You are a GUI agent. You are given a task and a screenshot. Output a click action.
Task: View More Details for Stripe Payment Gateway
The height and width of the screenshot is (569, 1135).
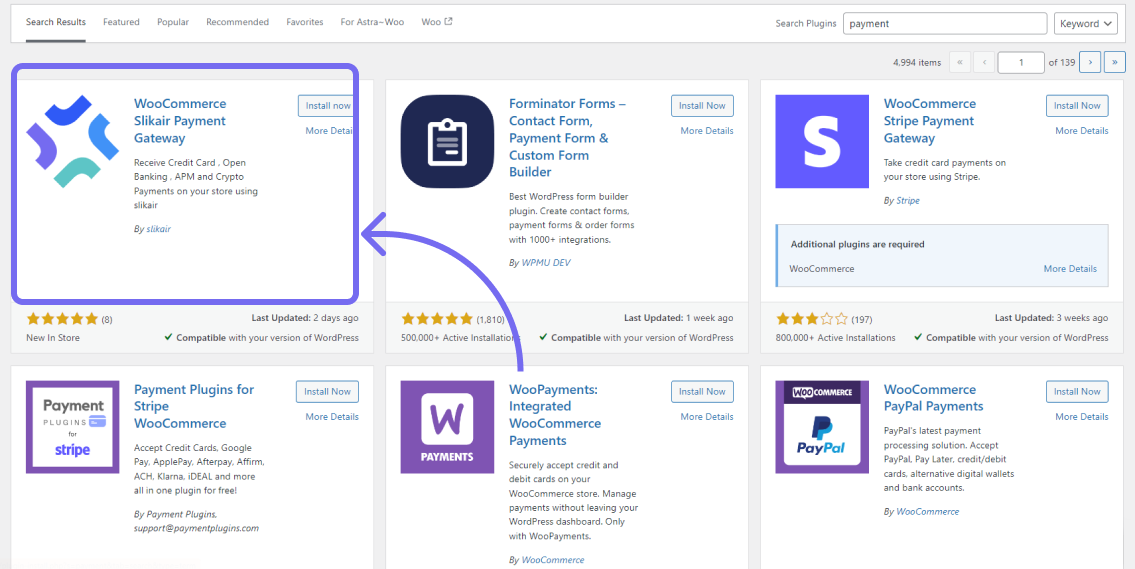click(1081, 131)
